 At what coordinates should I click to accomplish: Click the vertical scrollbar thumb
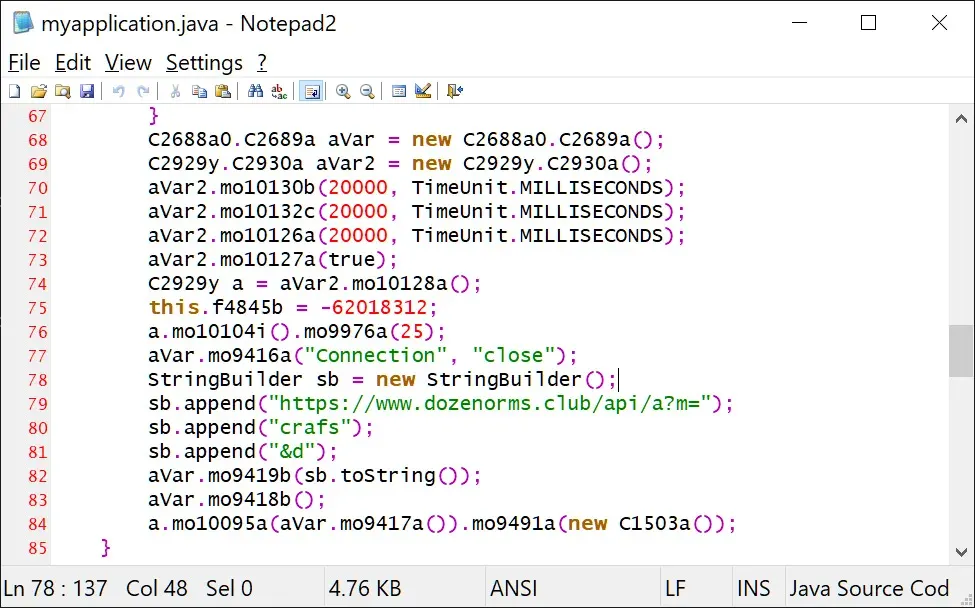(x=961, y=350)
